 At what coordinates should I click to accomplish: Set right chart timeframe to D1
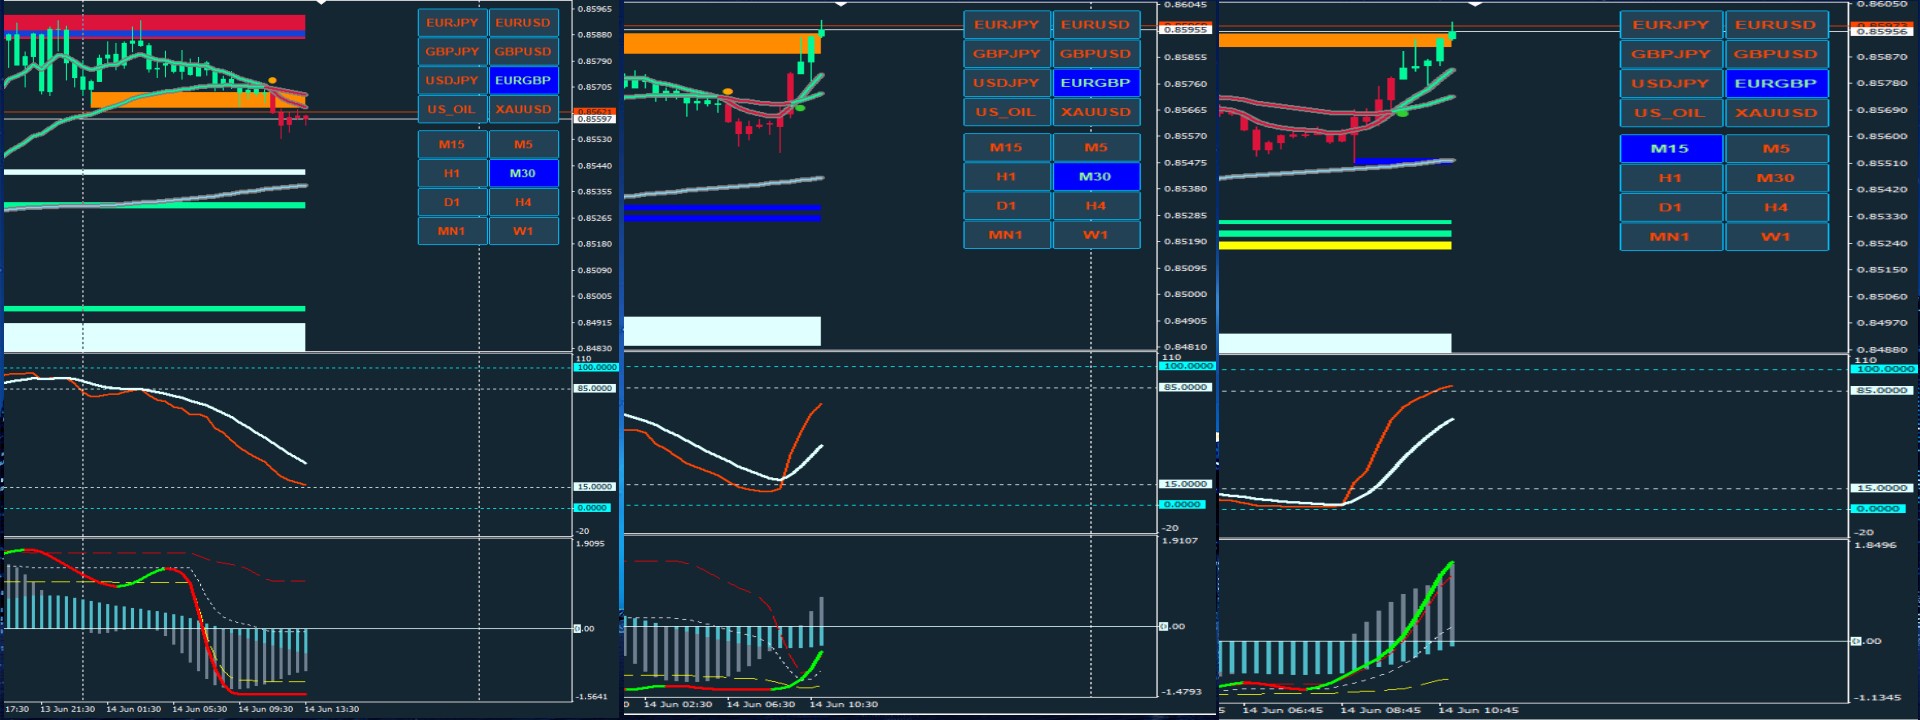tap(1671, 208)
